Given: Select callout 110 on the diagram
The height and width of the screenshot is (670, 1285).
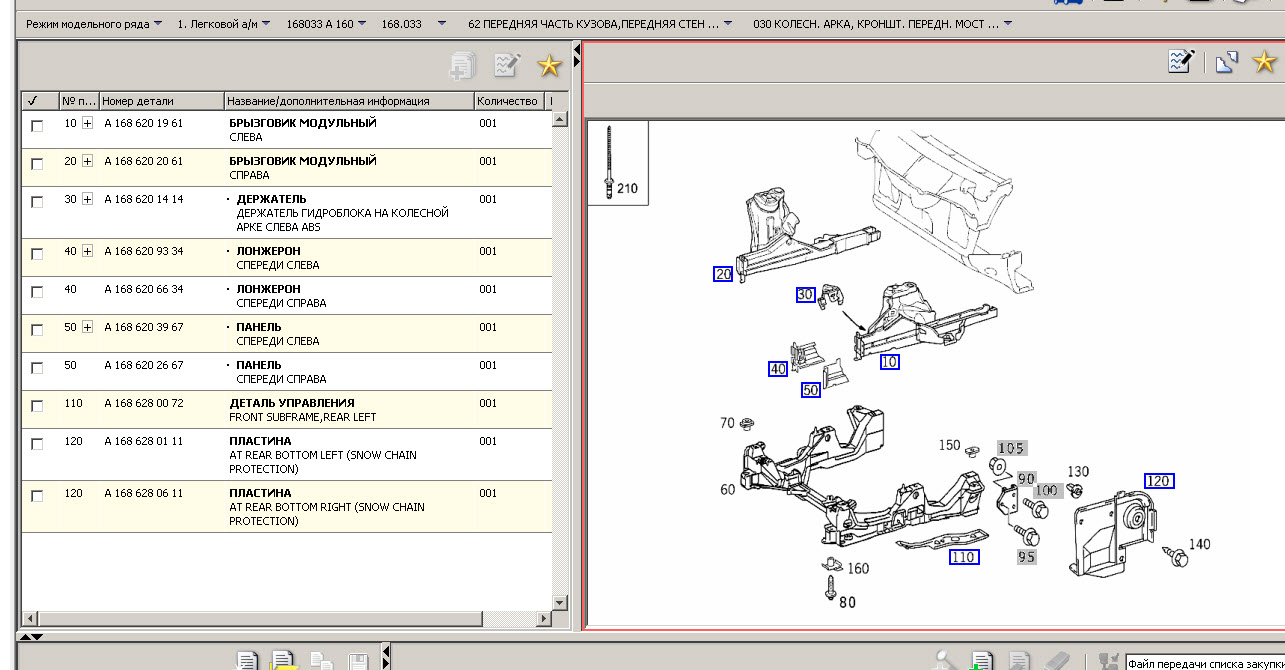Looking at the screenshot, I should pos(963,557).
